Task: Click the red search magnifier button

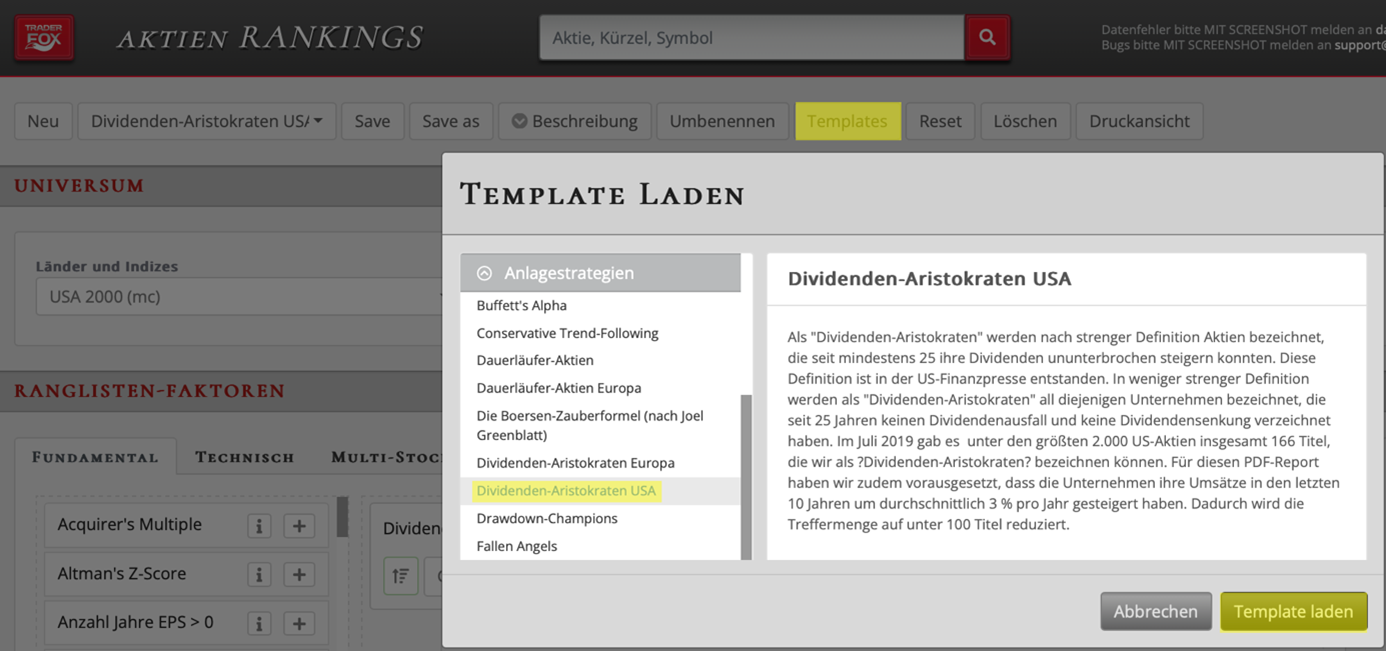Action: (987, 38)
